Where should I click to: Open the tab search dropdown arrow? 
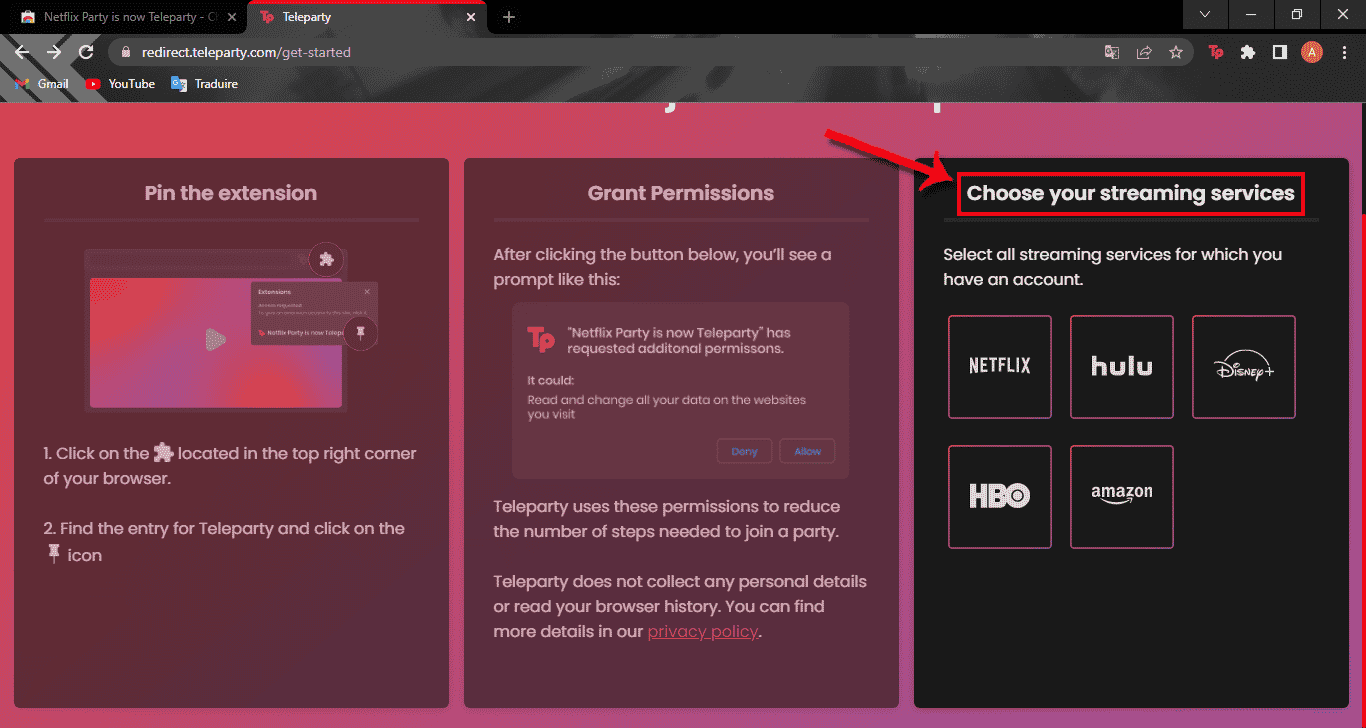click(x=1205, y=14)
